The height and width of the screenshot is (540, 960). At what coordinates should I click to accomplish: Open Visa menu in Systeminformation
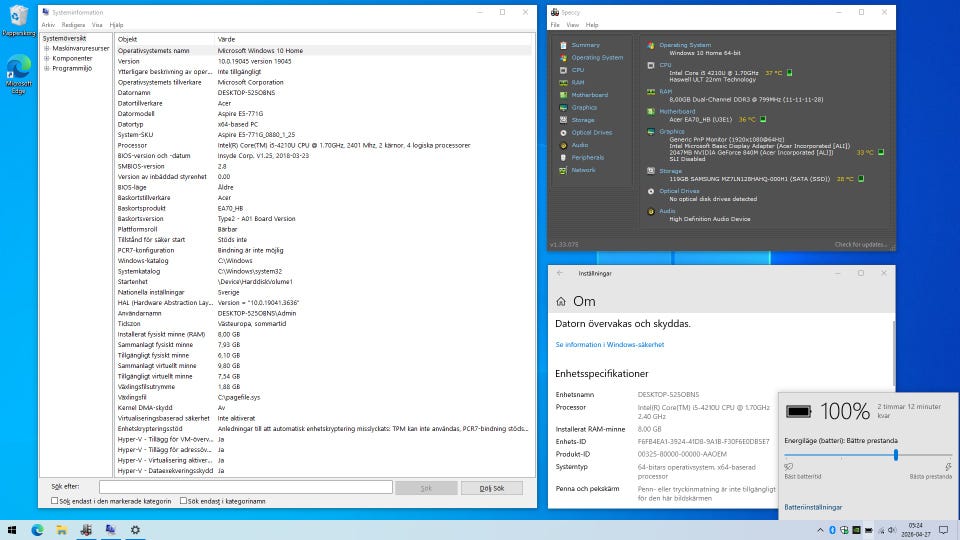click(x=97, y=25)
